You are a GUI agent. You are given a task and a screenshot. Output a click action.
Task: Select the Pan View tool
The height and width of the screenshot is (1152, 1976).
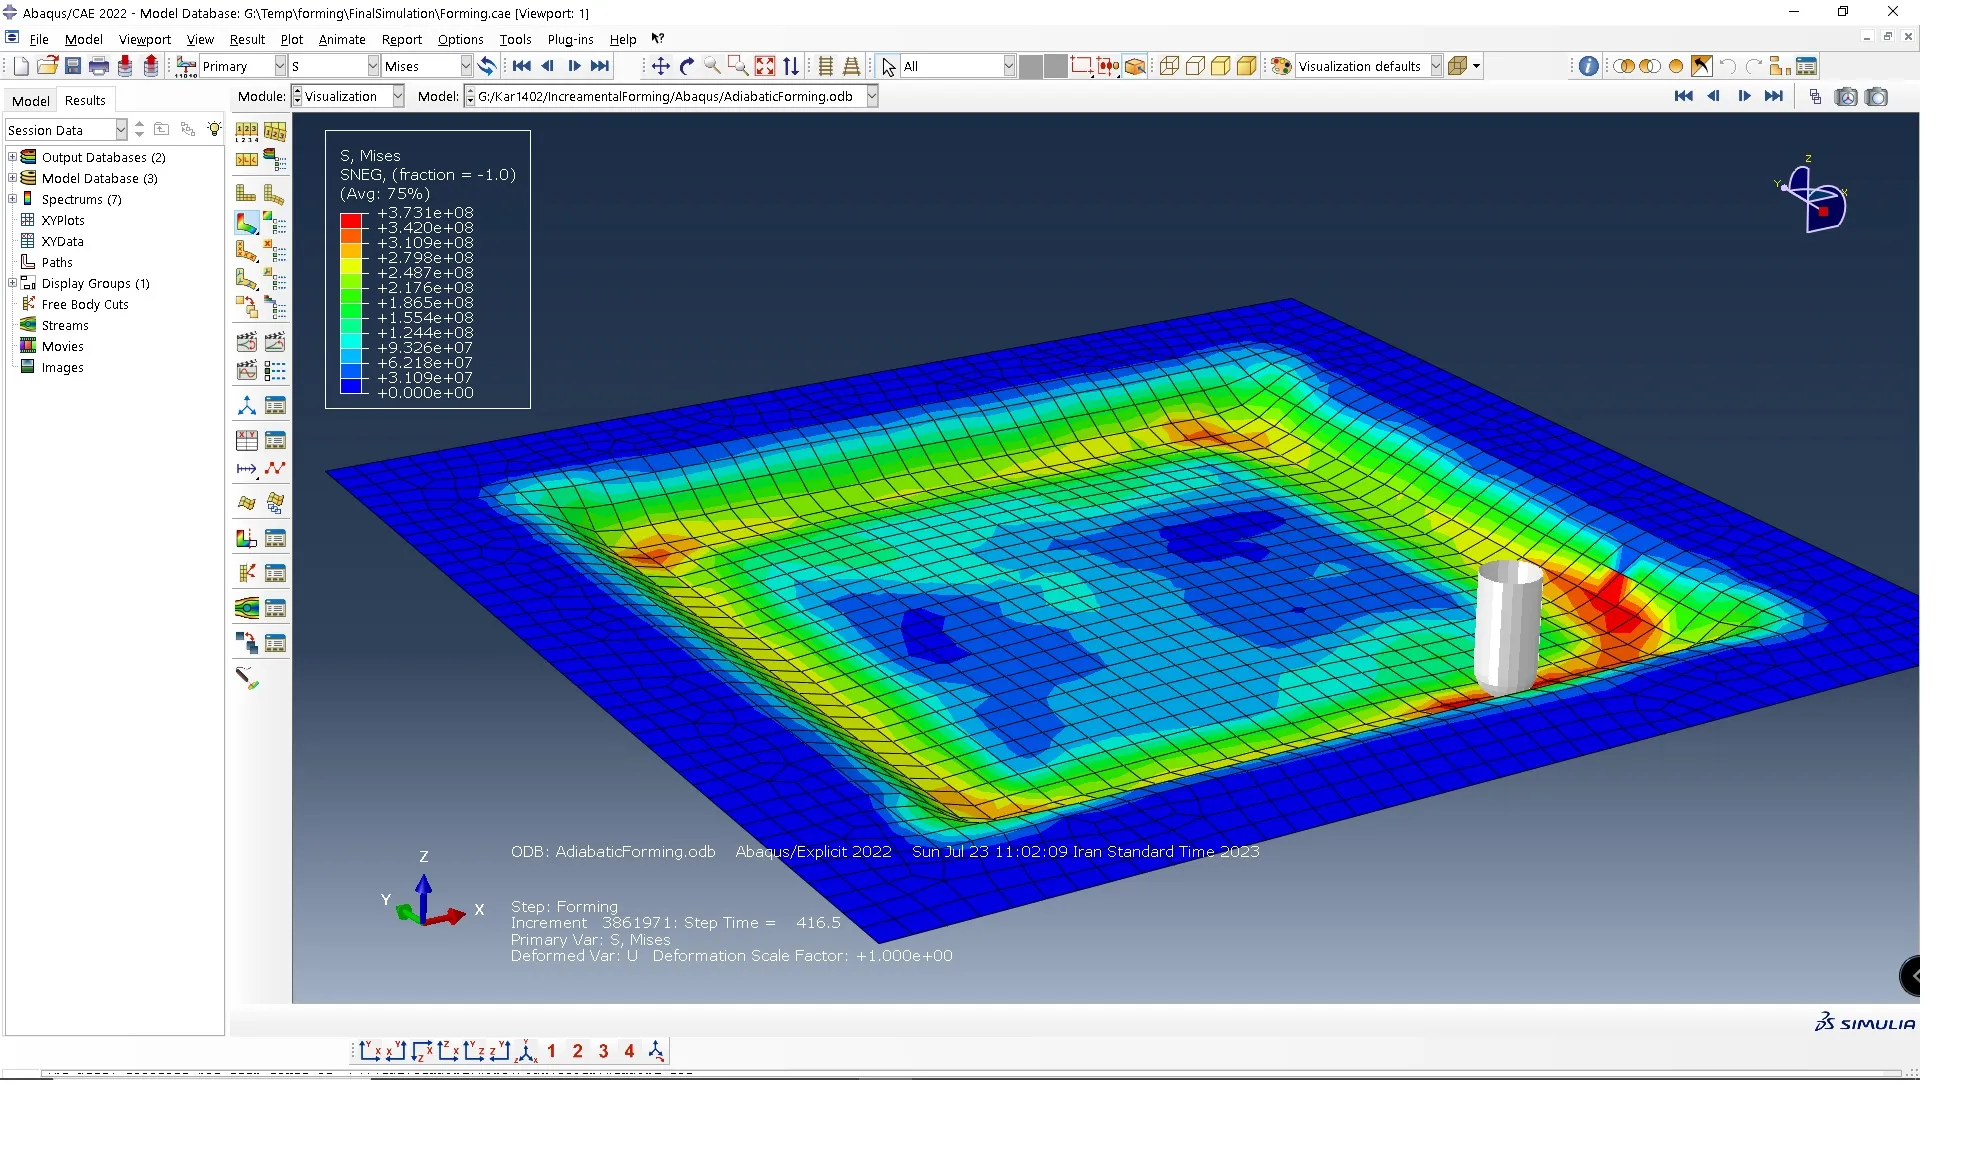click(660, 66)
